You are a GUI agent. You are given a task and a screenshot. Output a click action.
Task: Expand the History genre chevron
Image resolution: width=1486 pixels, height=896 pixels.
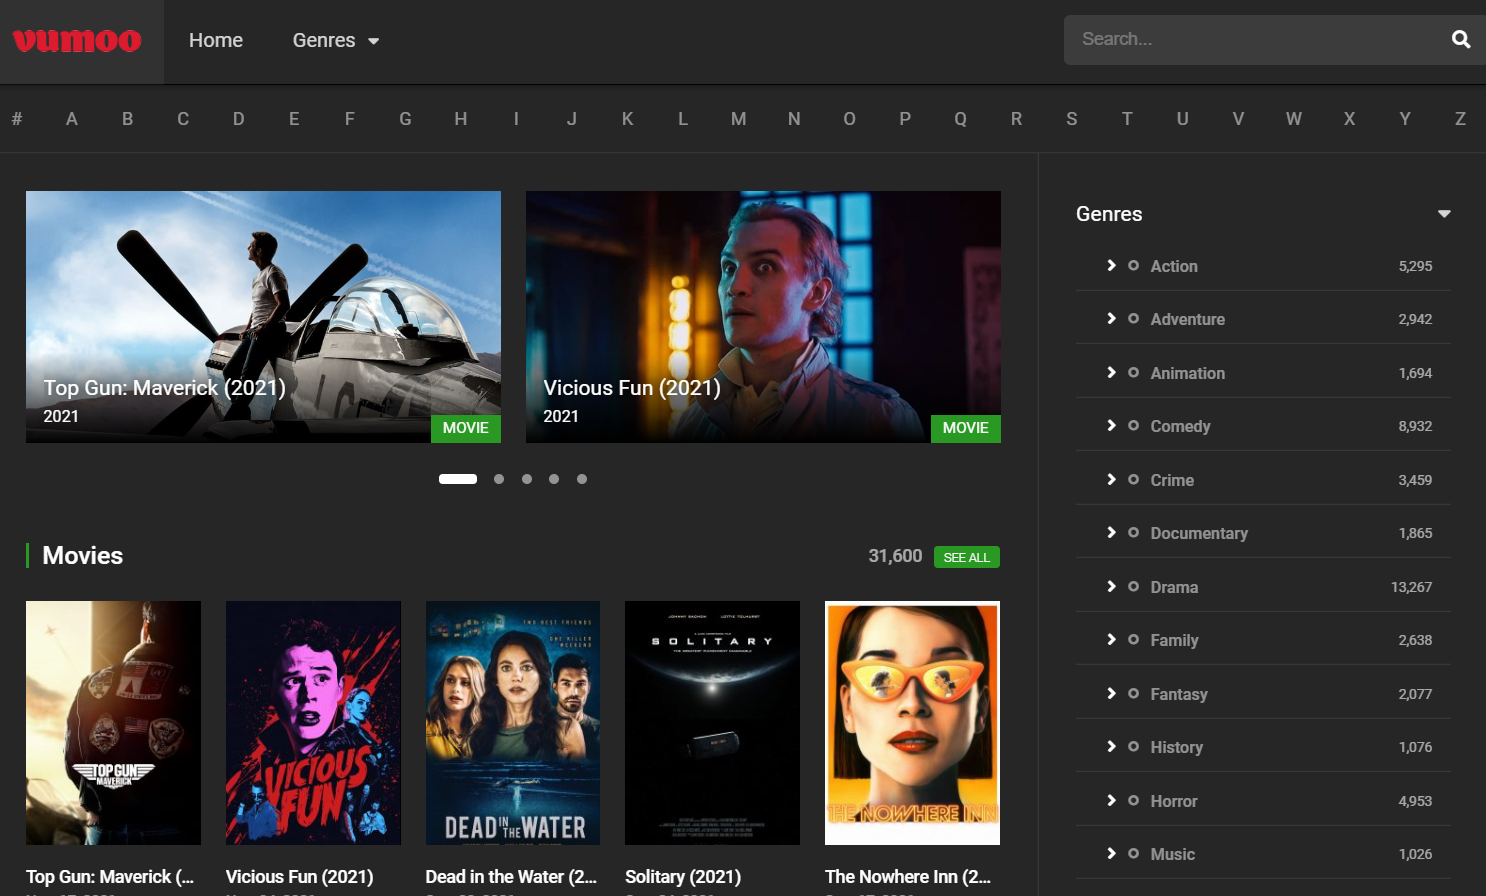1111,746
